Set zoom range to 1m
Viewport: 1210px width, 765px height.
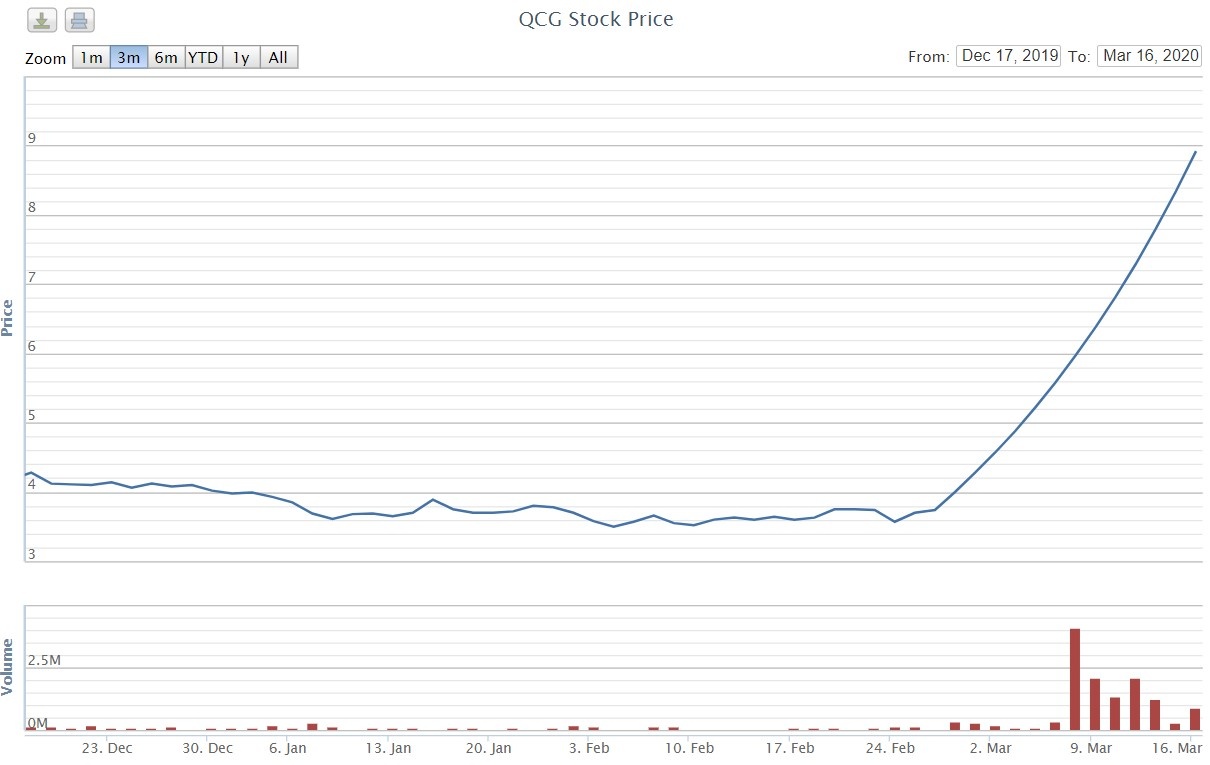[91, 57]
